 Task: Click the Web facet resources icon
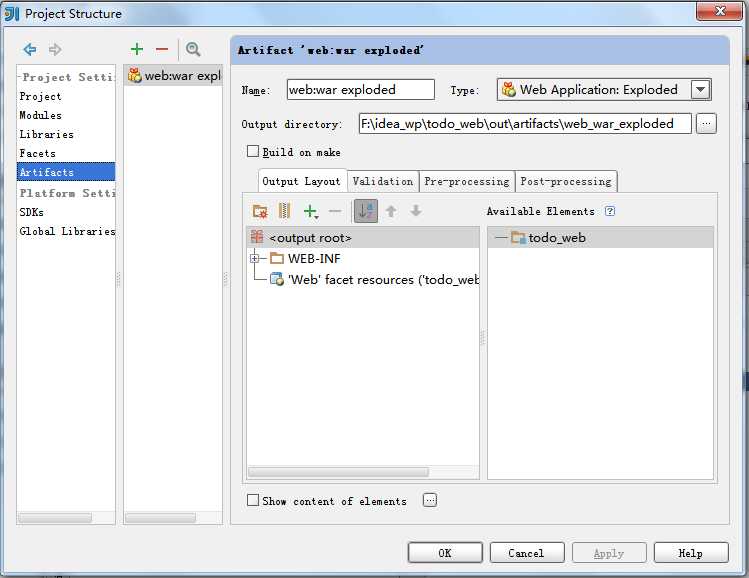(277, 279)
